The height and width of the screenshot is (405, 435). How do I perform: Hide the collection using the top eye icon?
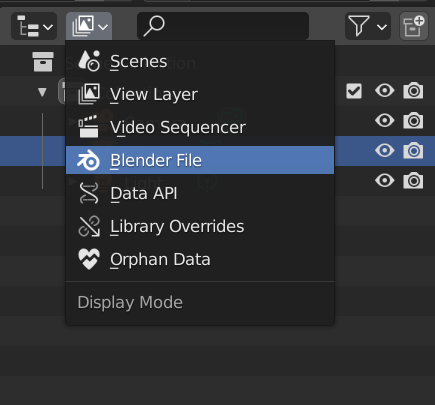(x=385, y=91)
